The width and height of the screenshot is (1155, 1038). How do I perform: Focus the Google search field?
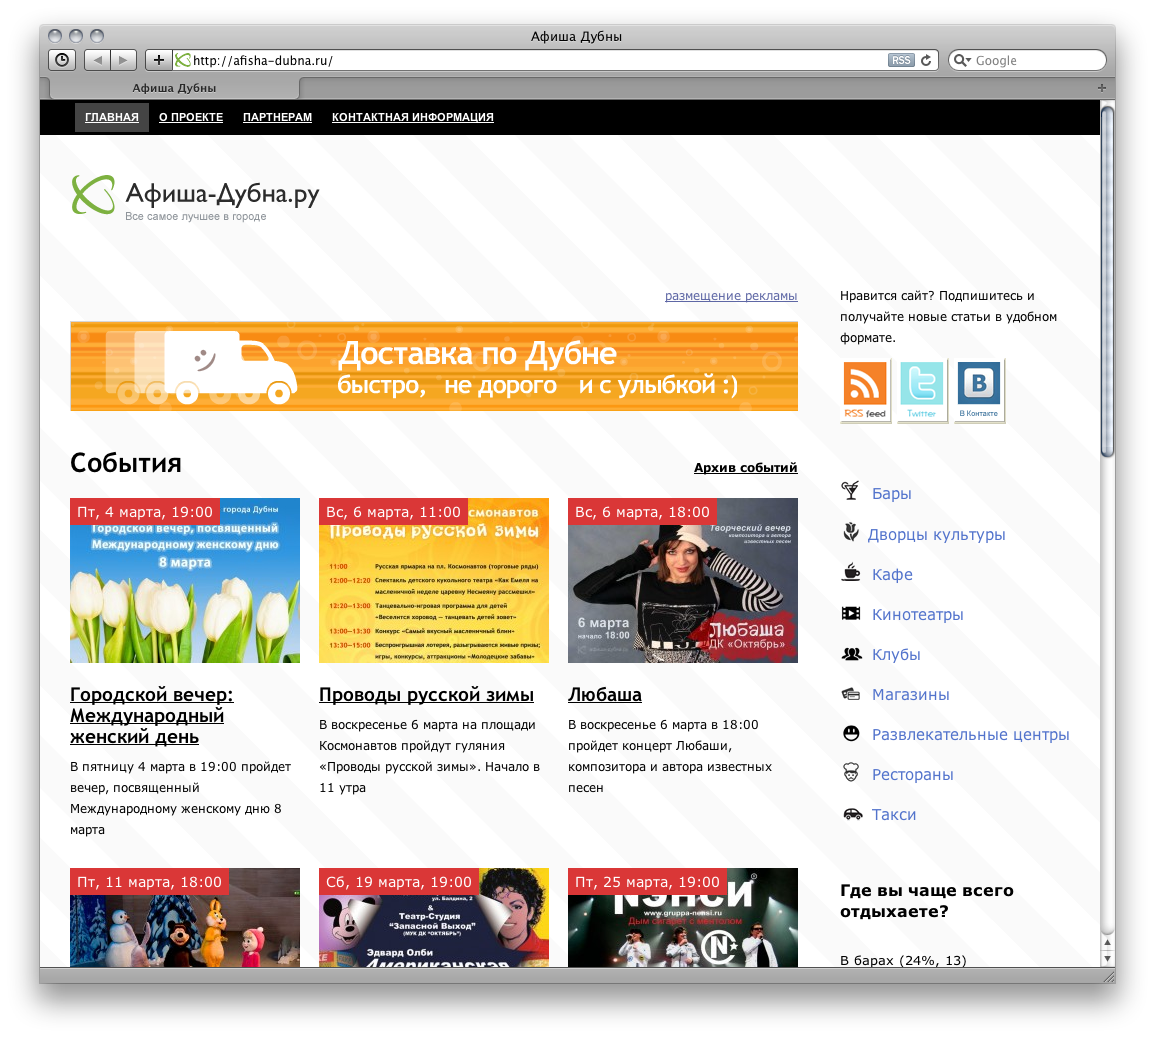point(1028,60)
